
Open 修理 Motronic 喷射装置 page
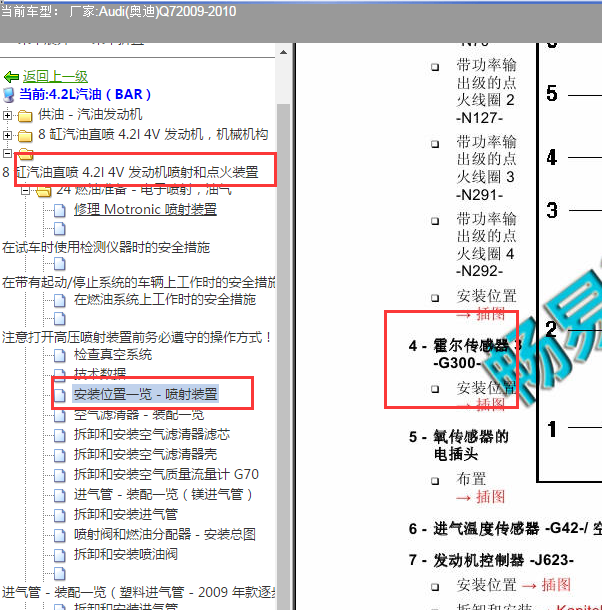coord(145,209)
